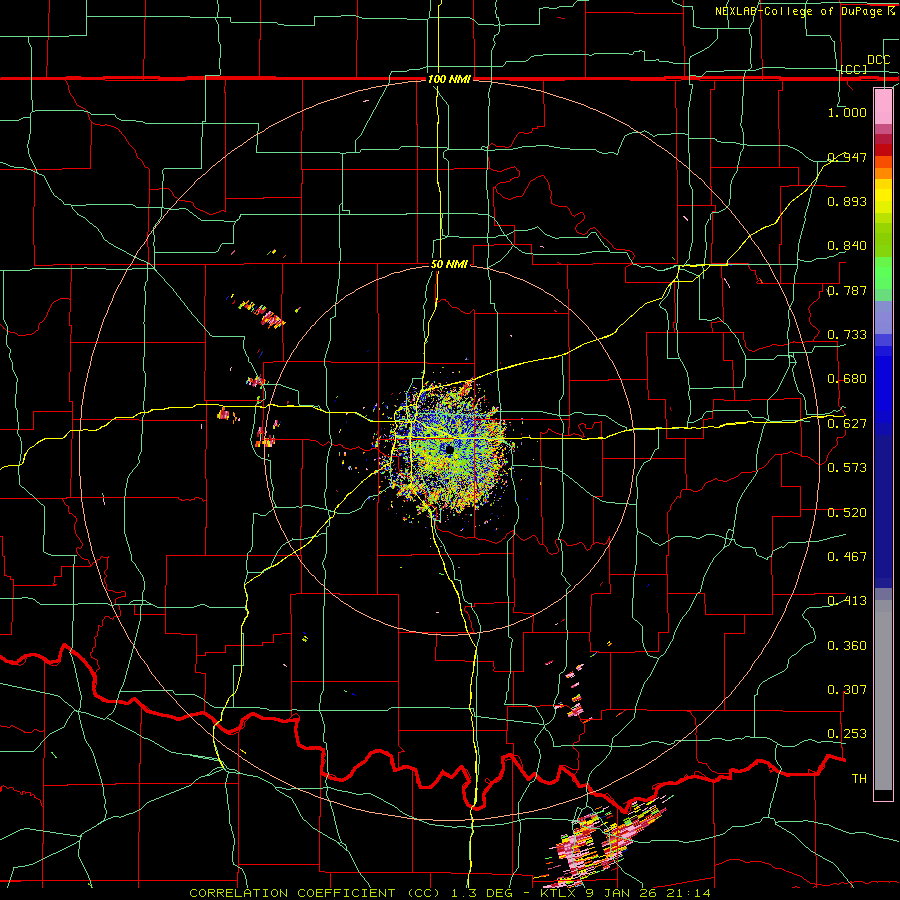900x900 pixels.
Task: Click the 1.000 value on the color scale
Action: 847,112
